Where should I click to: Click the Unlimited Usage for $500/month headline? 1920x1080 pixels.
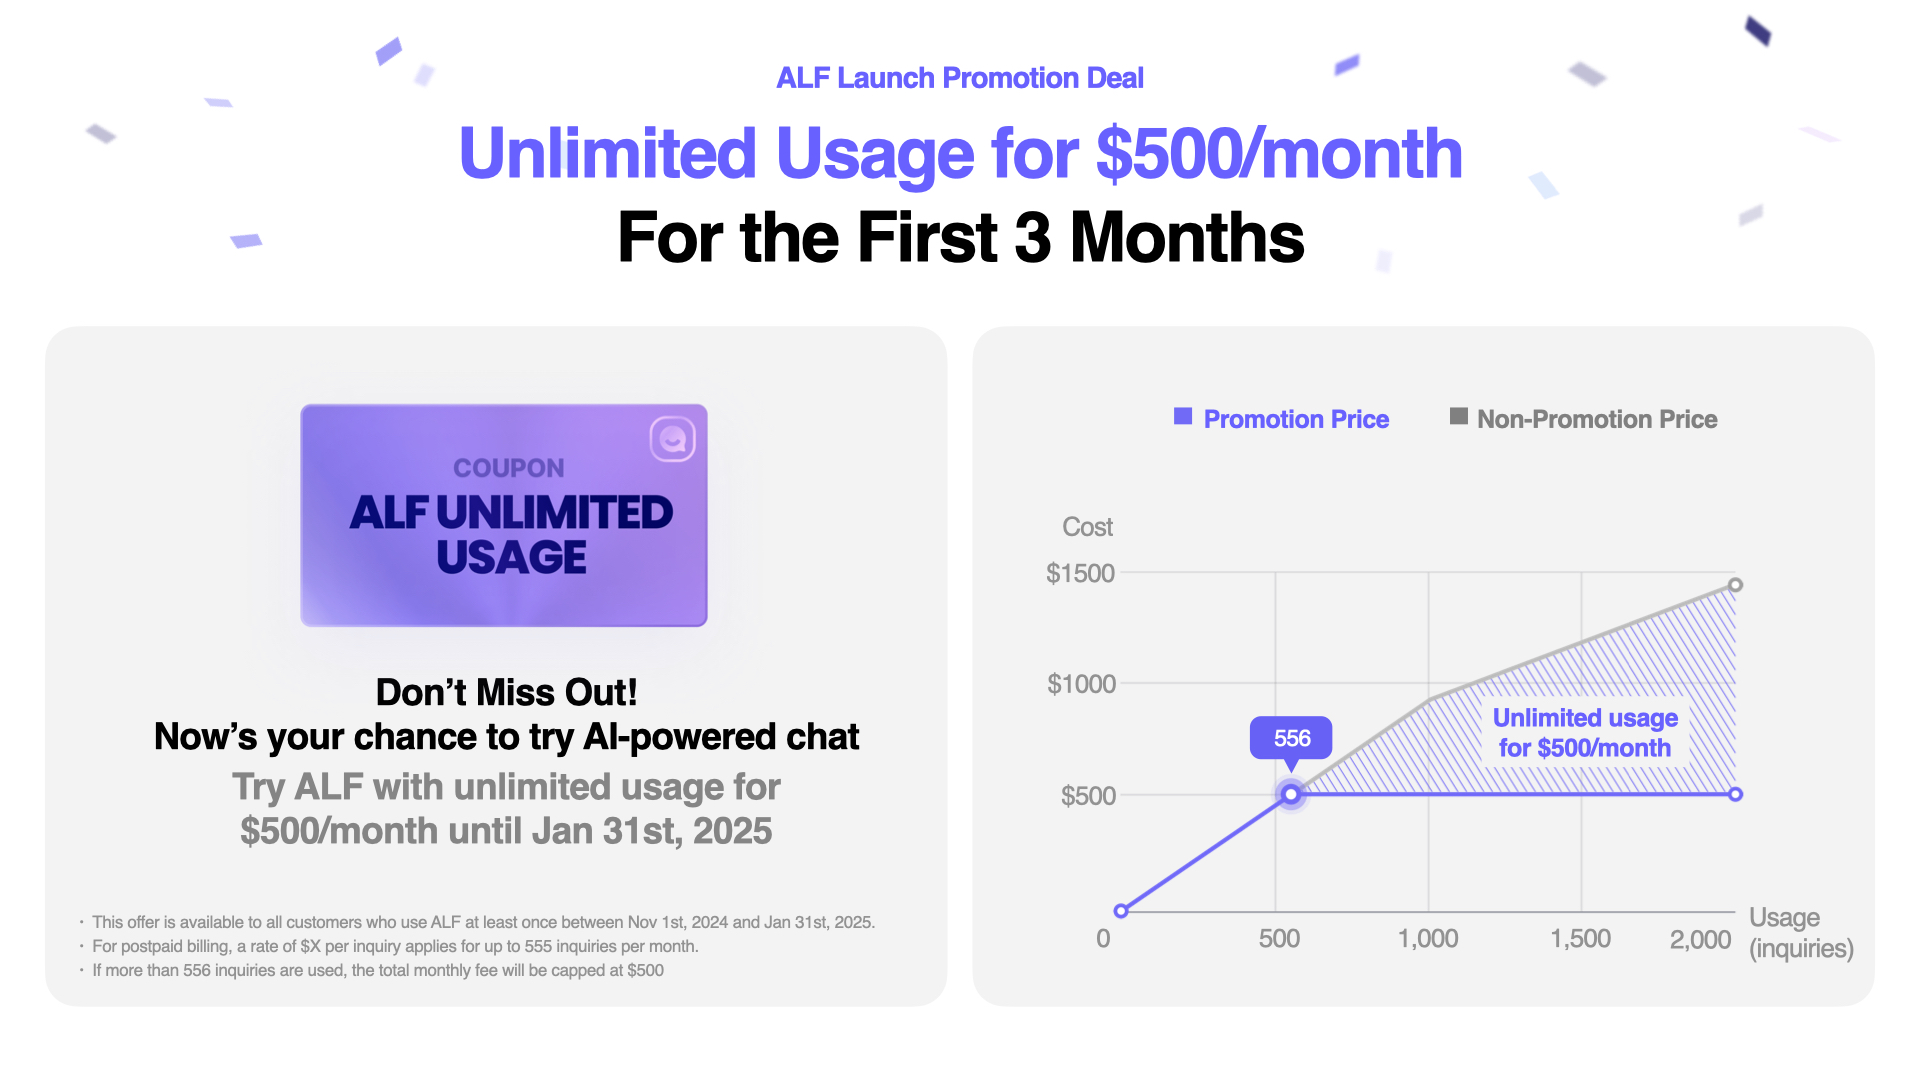(x=960, y=154)
